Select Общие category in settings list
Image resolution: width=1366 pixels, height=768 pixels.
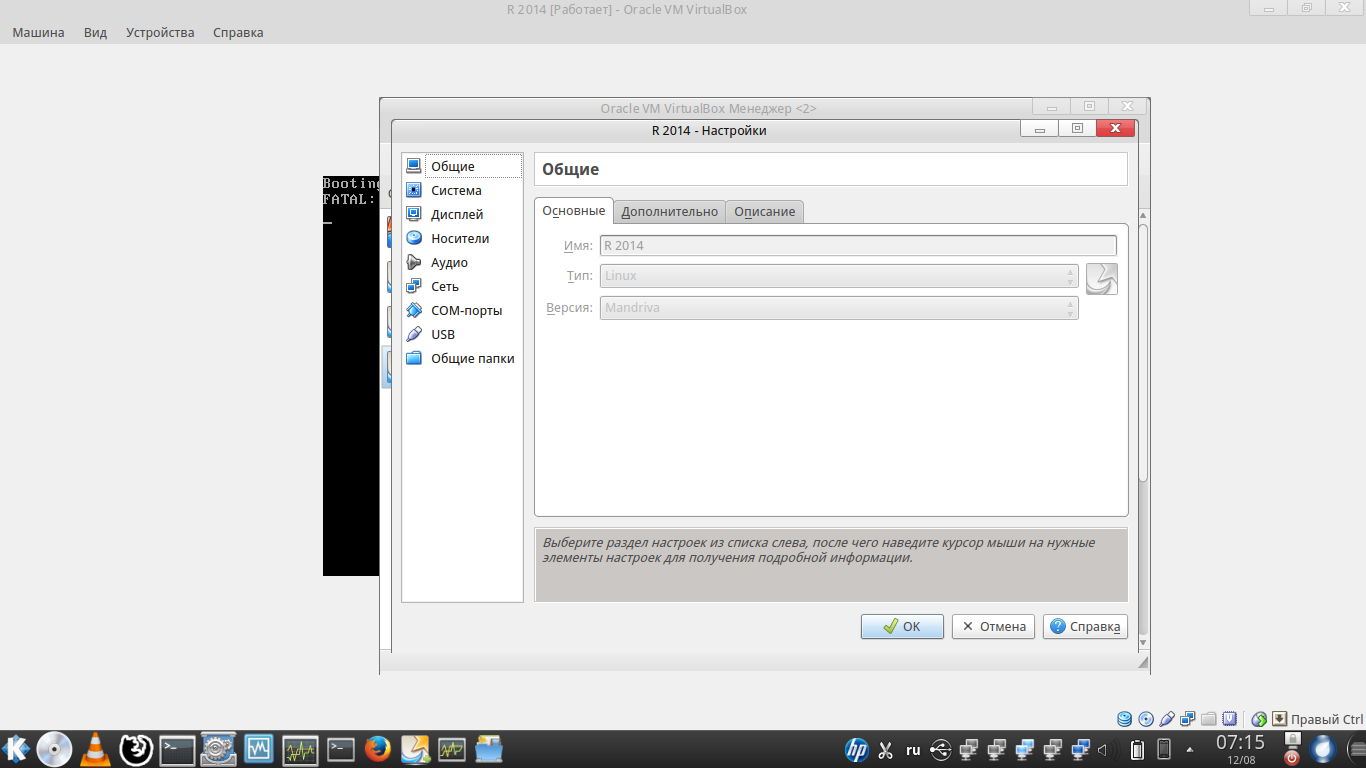[462, 166]
